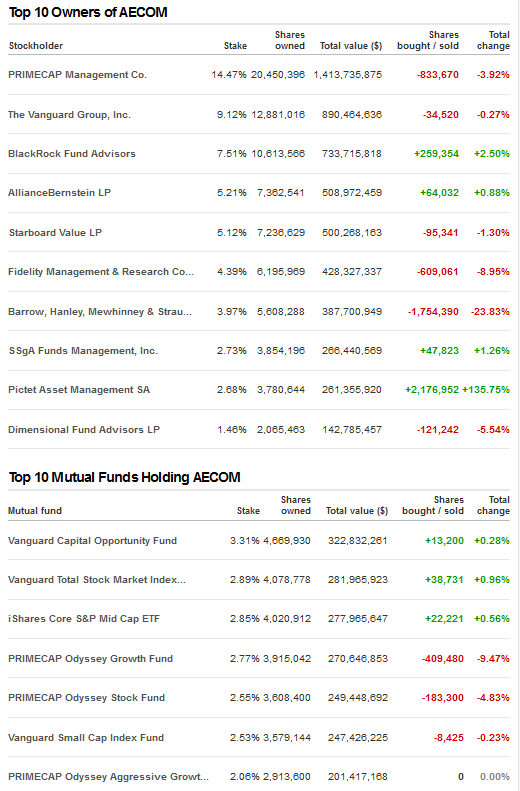Click SSgA Funds Management, Inc. name
This screenshot has height=791, width=520.
[83, 351]
